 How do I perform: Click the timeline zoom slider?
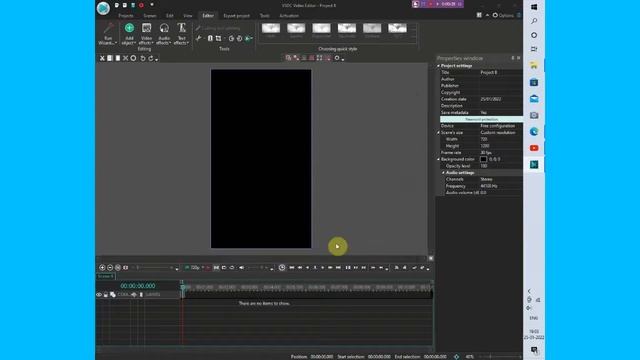[154, 268]
